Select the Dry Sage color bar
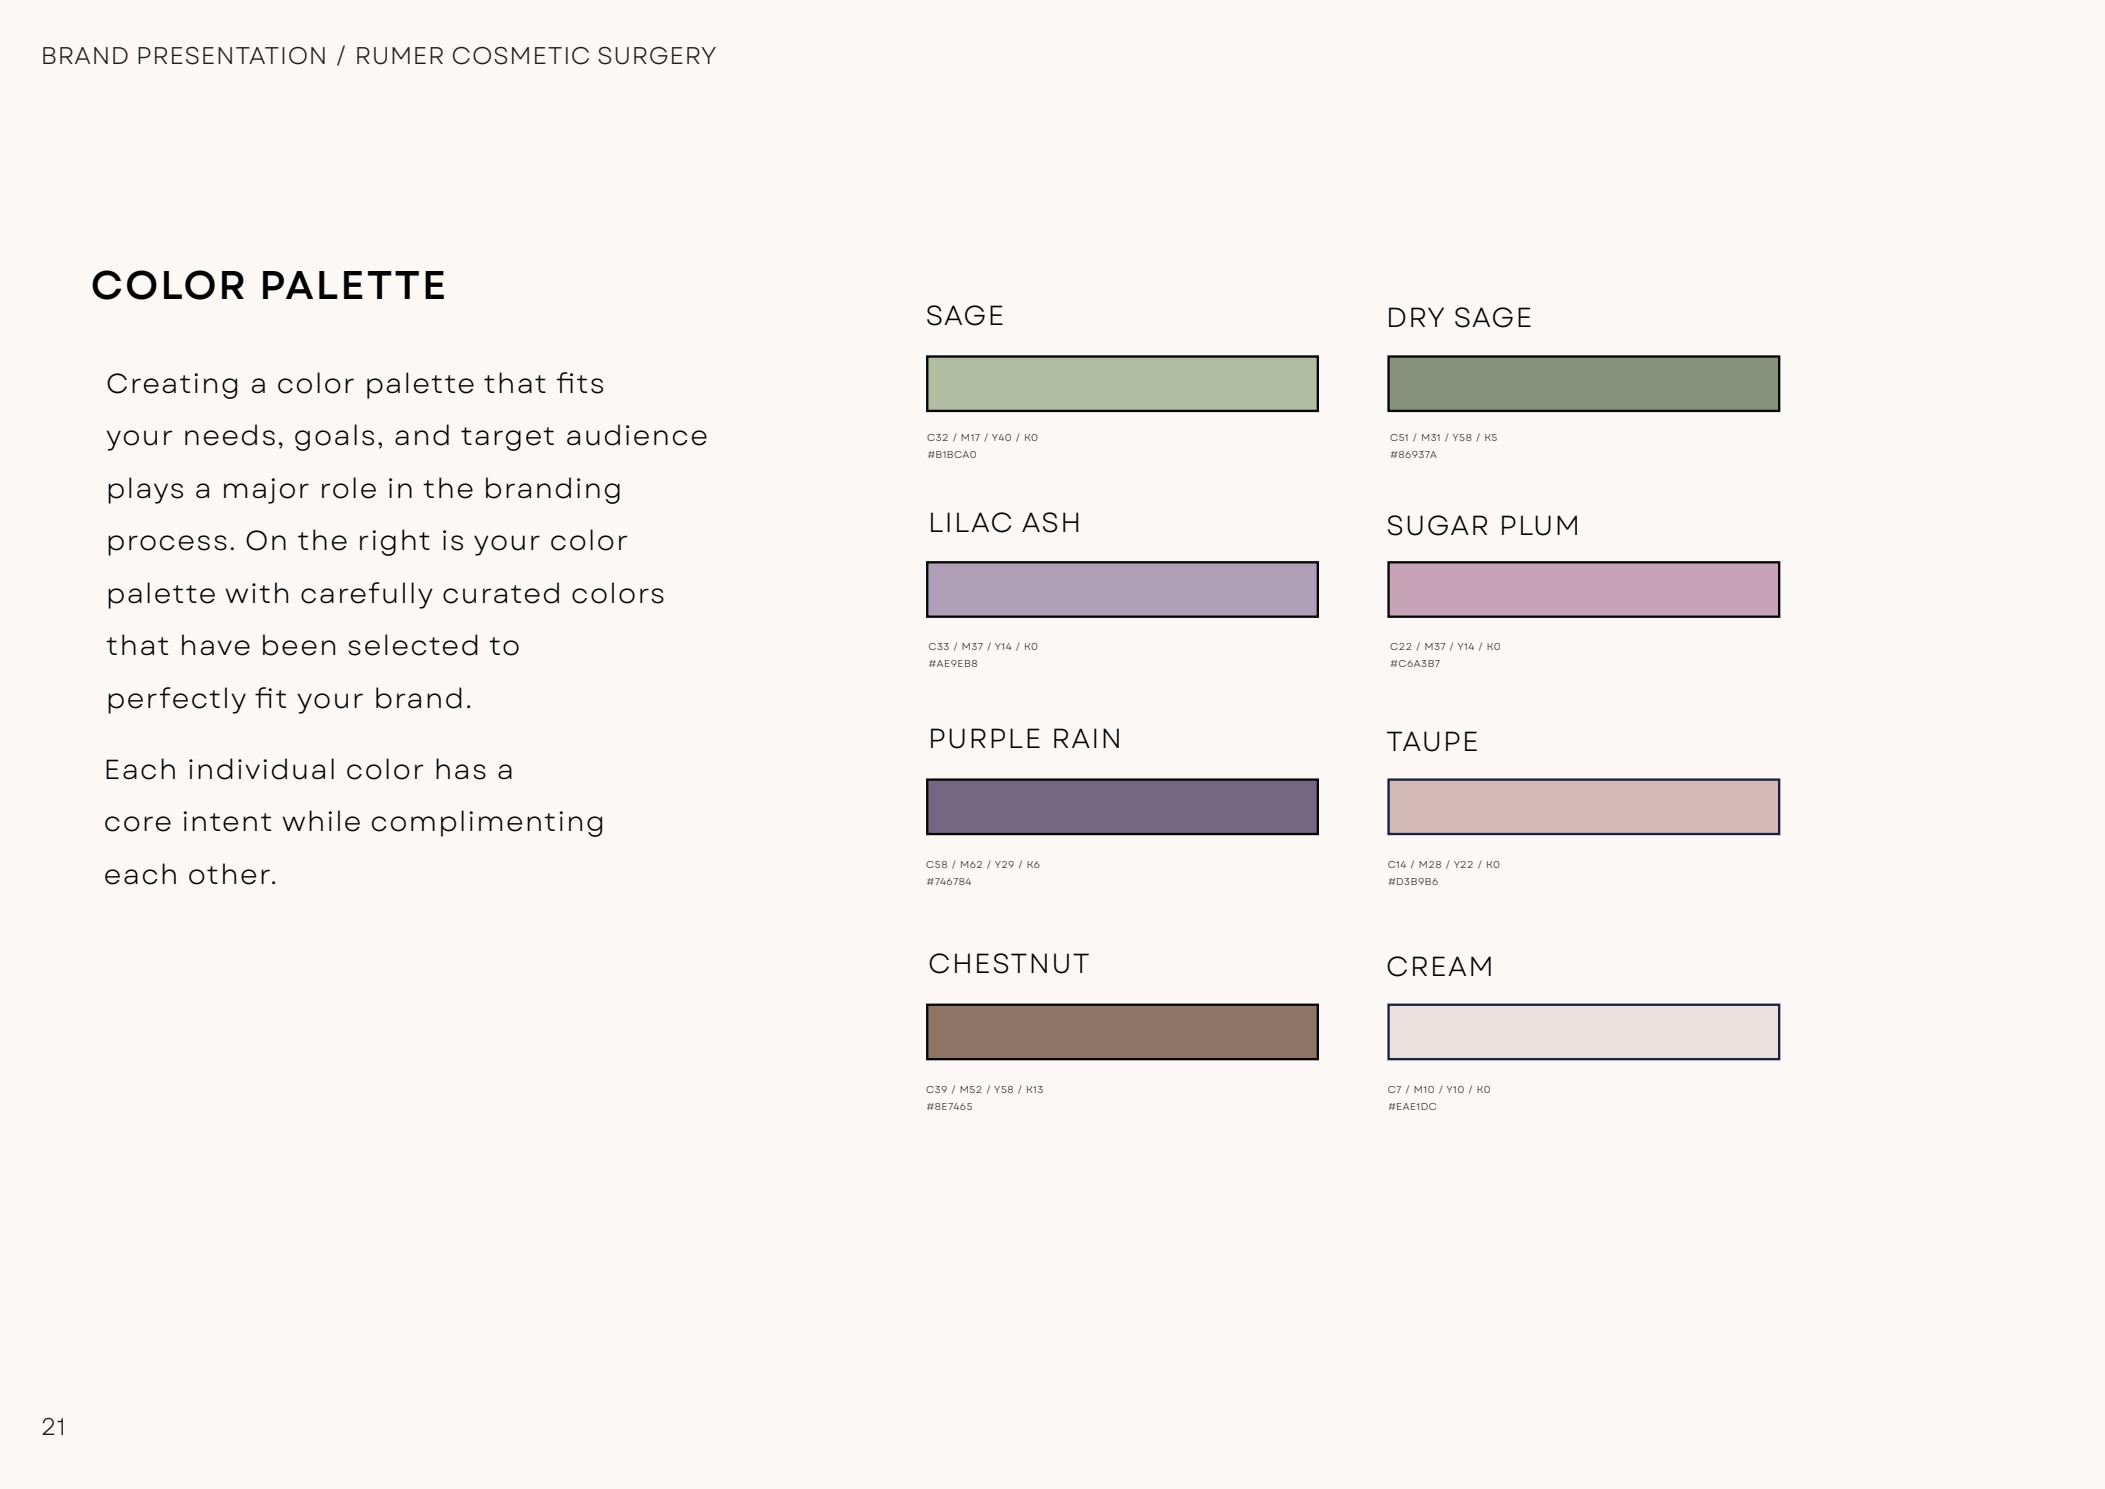The height and width of the screenshot is (1489, 2105). coord(1583,383)
